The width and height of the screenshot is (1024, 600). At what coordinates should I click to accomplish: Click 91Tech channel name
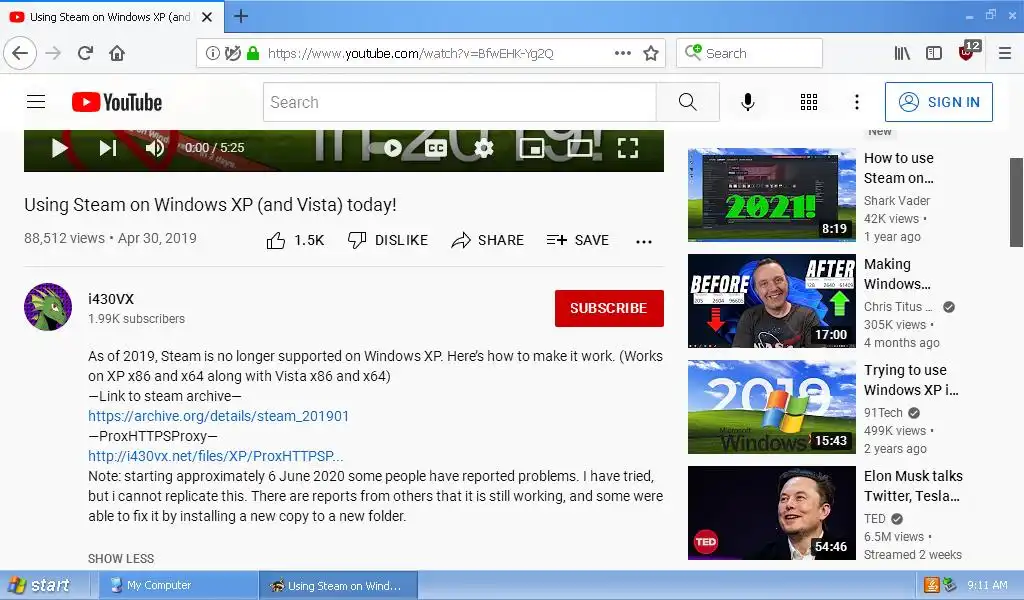point(883,413)
